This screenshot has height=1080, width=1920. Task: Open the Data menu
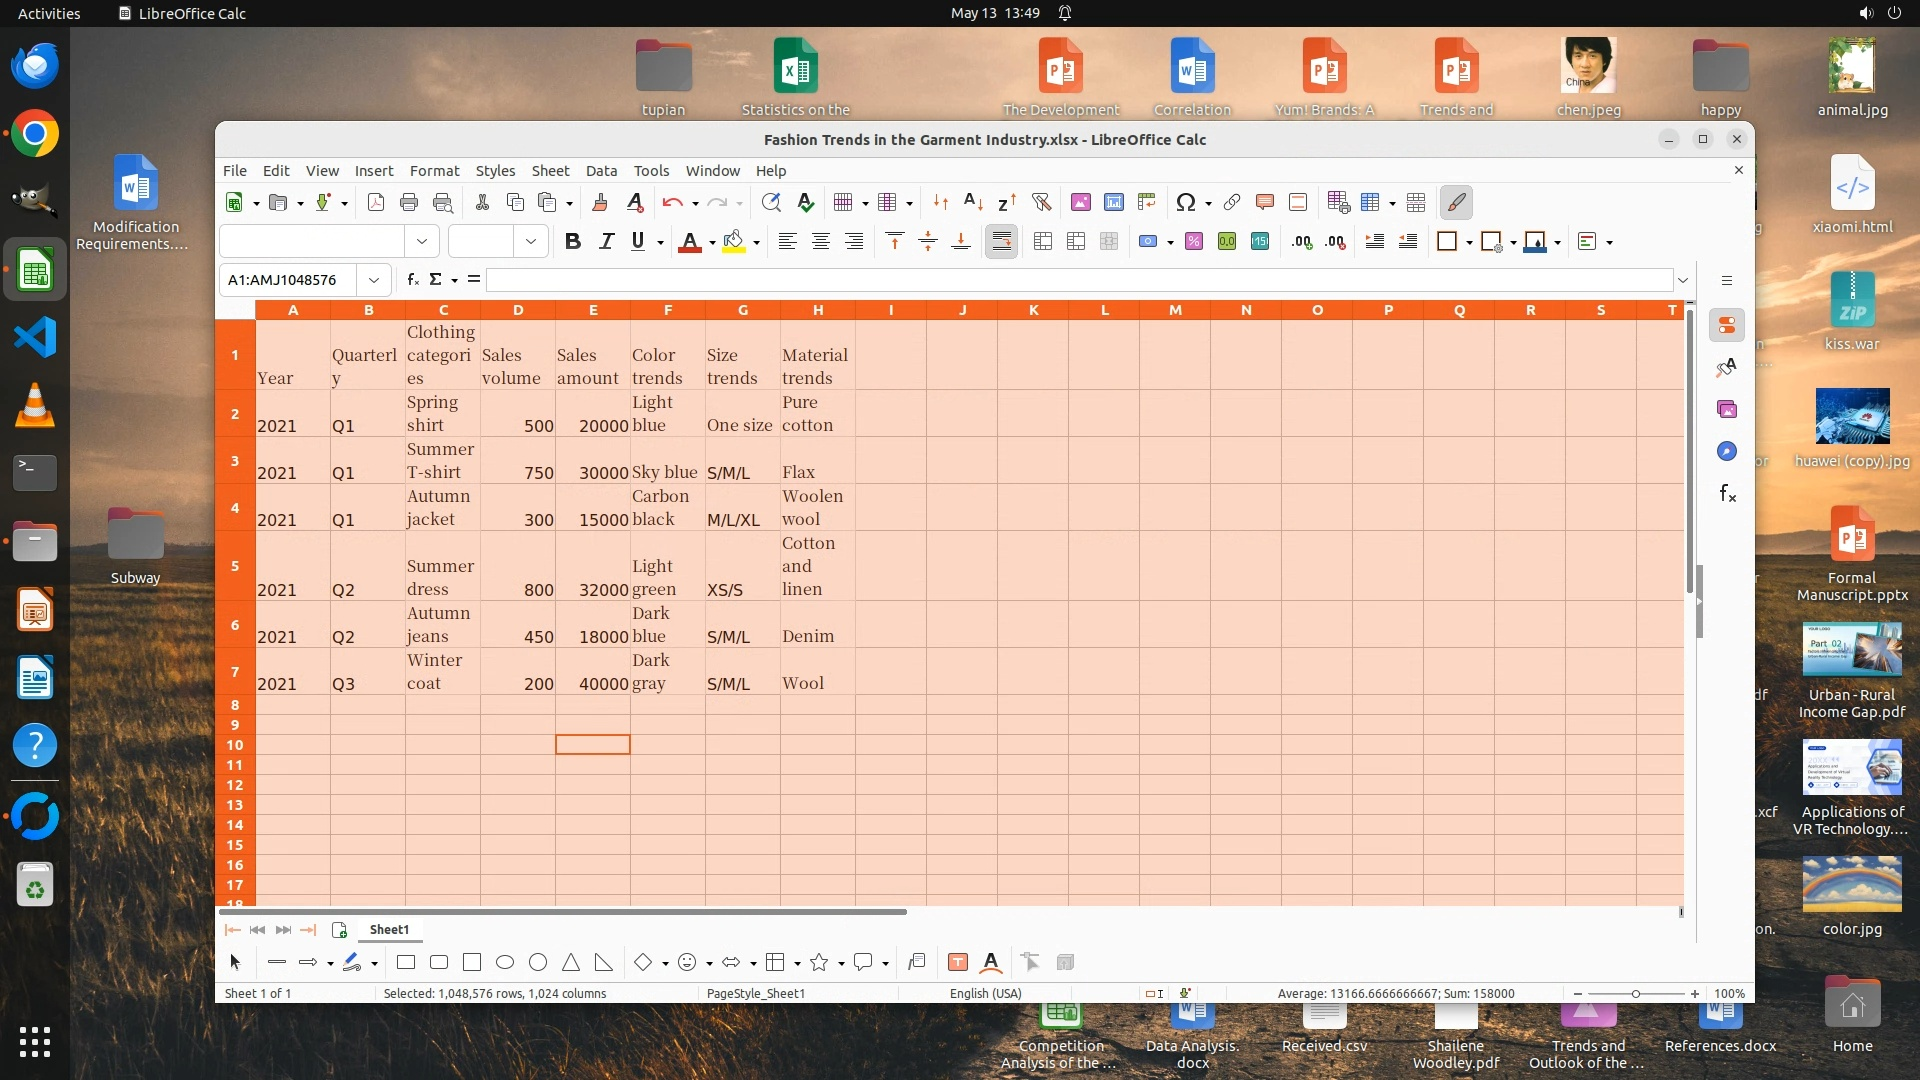pyautogui.click(x=601, y=171)
